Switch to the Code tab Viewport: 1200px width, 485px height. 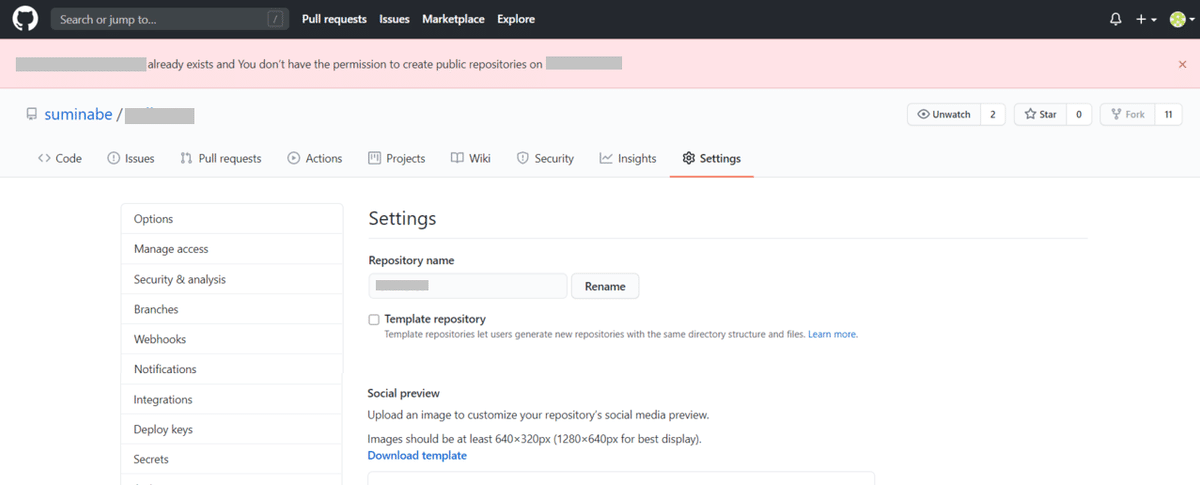[x=60, y=158]
